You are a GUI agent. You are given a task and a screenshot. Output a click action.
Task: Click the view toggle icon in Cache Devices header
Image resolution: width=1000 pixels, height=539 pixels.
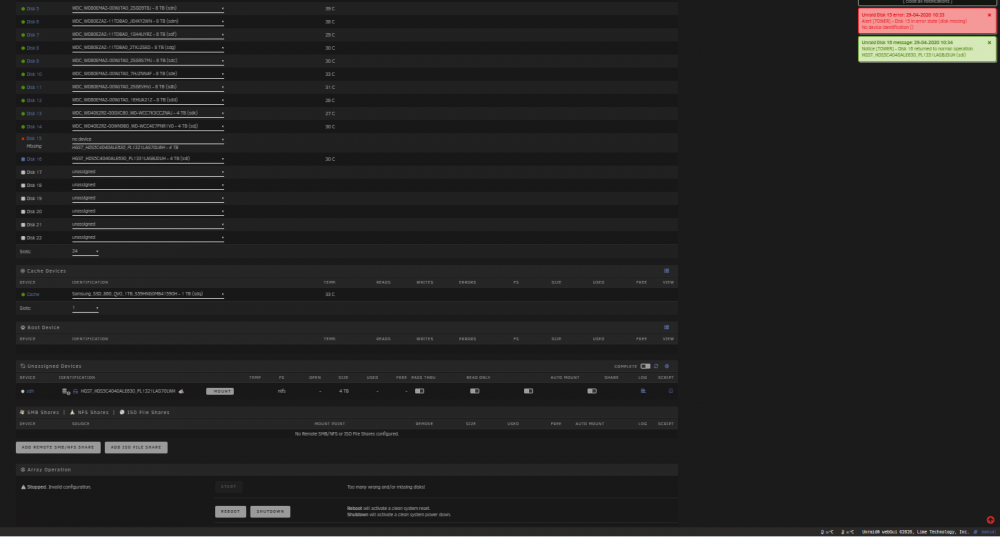(x=666, y=271)
